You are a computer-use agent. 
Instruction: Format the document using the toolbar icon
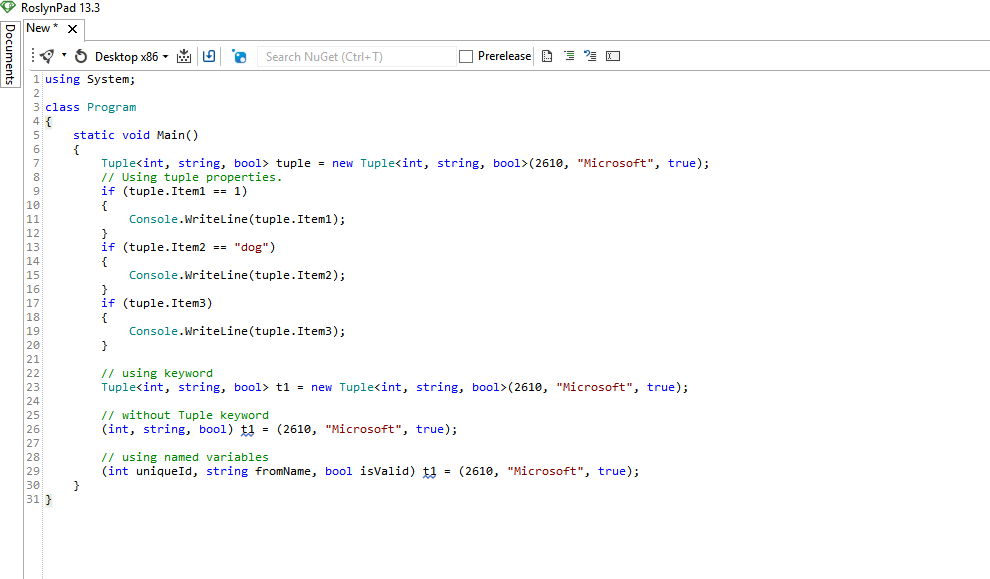546,56
